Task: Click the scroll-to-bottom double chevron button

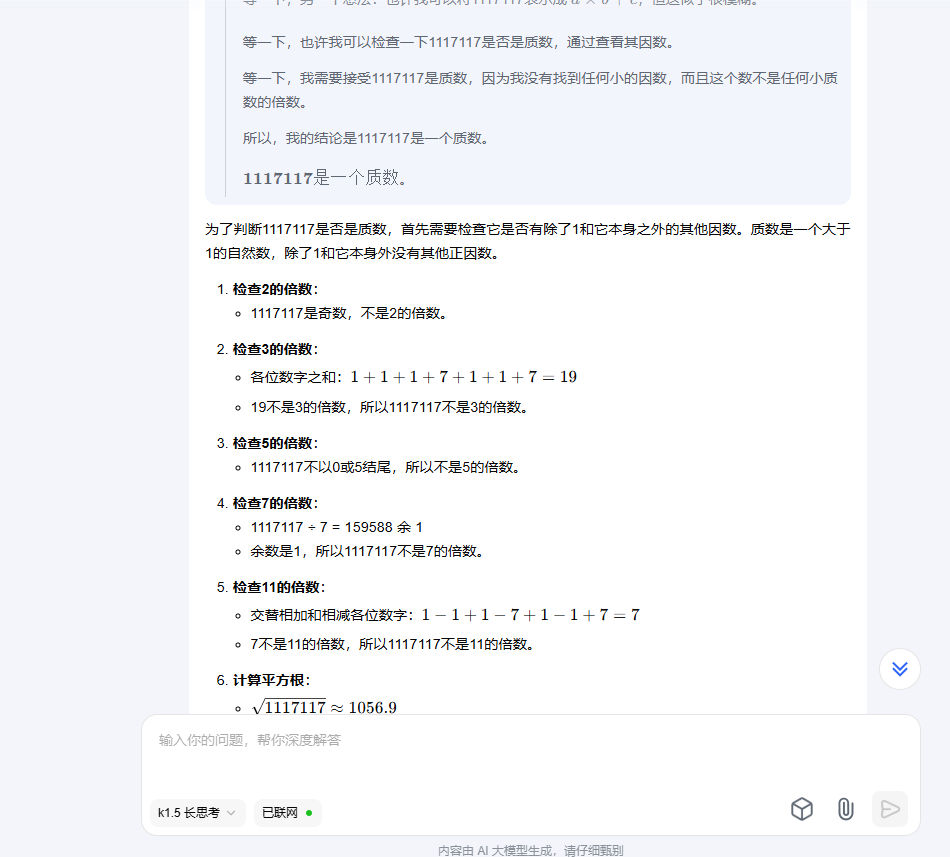Action: click(x=900, y=669)
